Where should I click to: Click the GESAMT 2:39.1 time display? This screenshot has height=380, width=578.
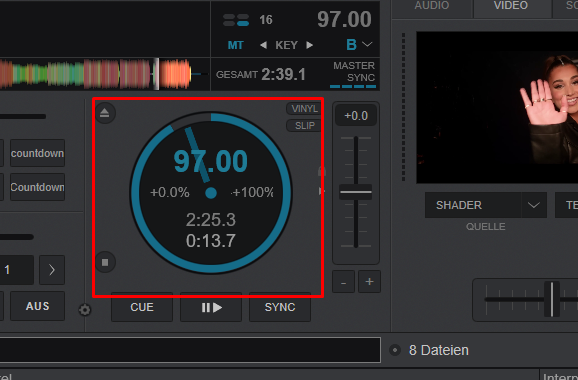(261, 74)
